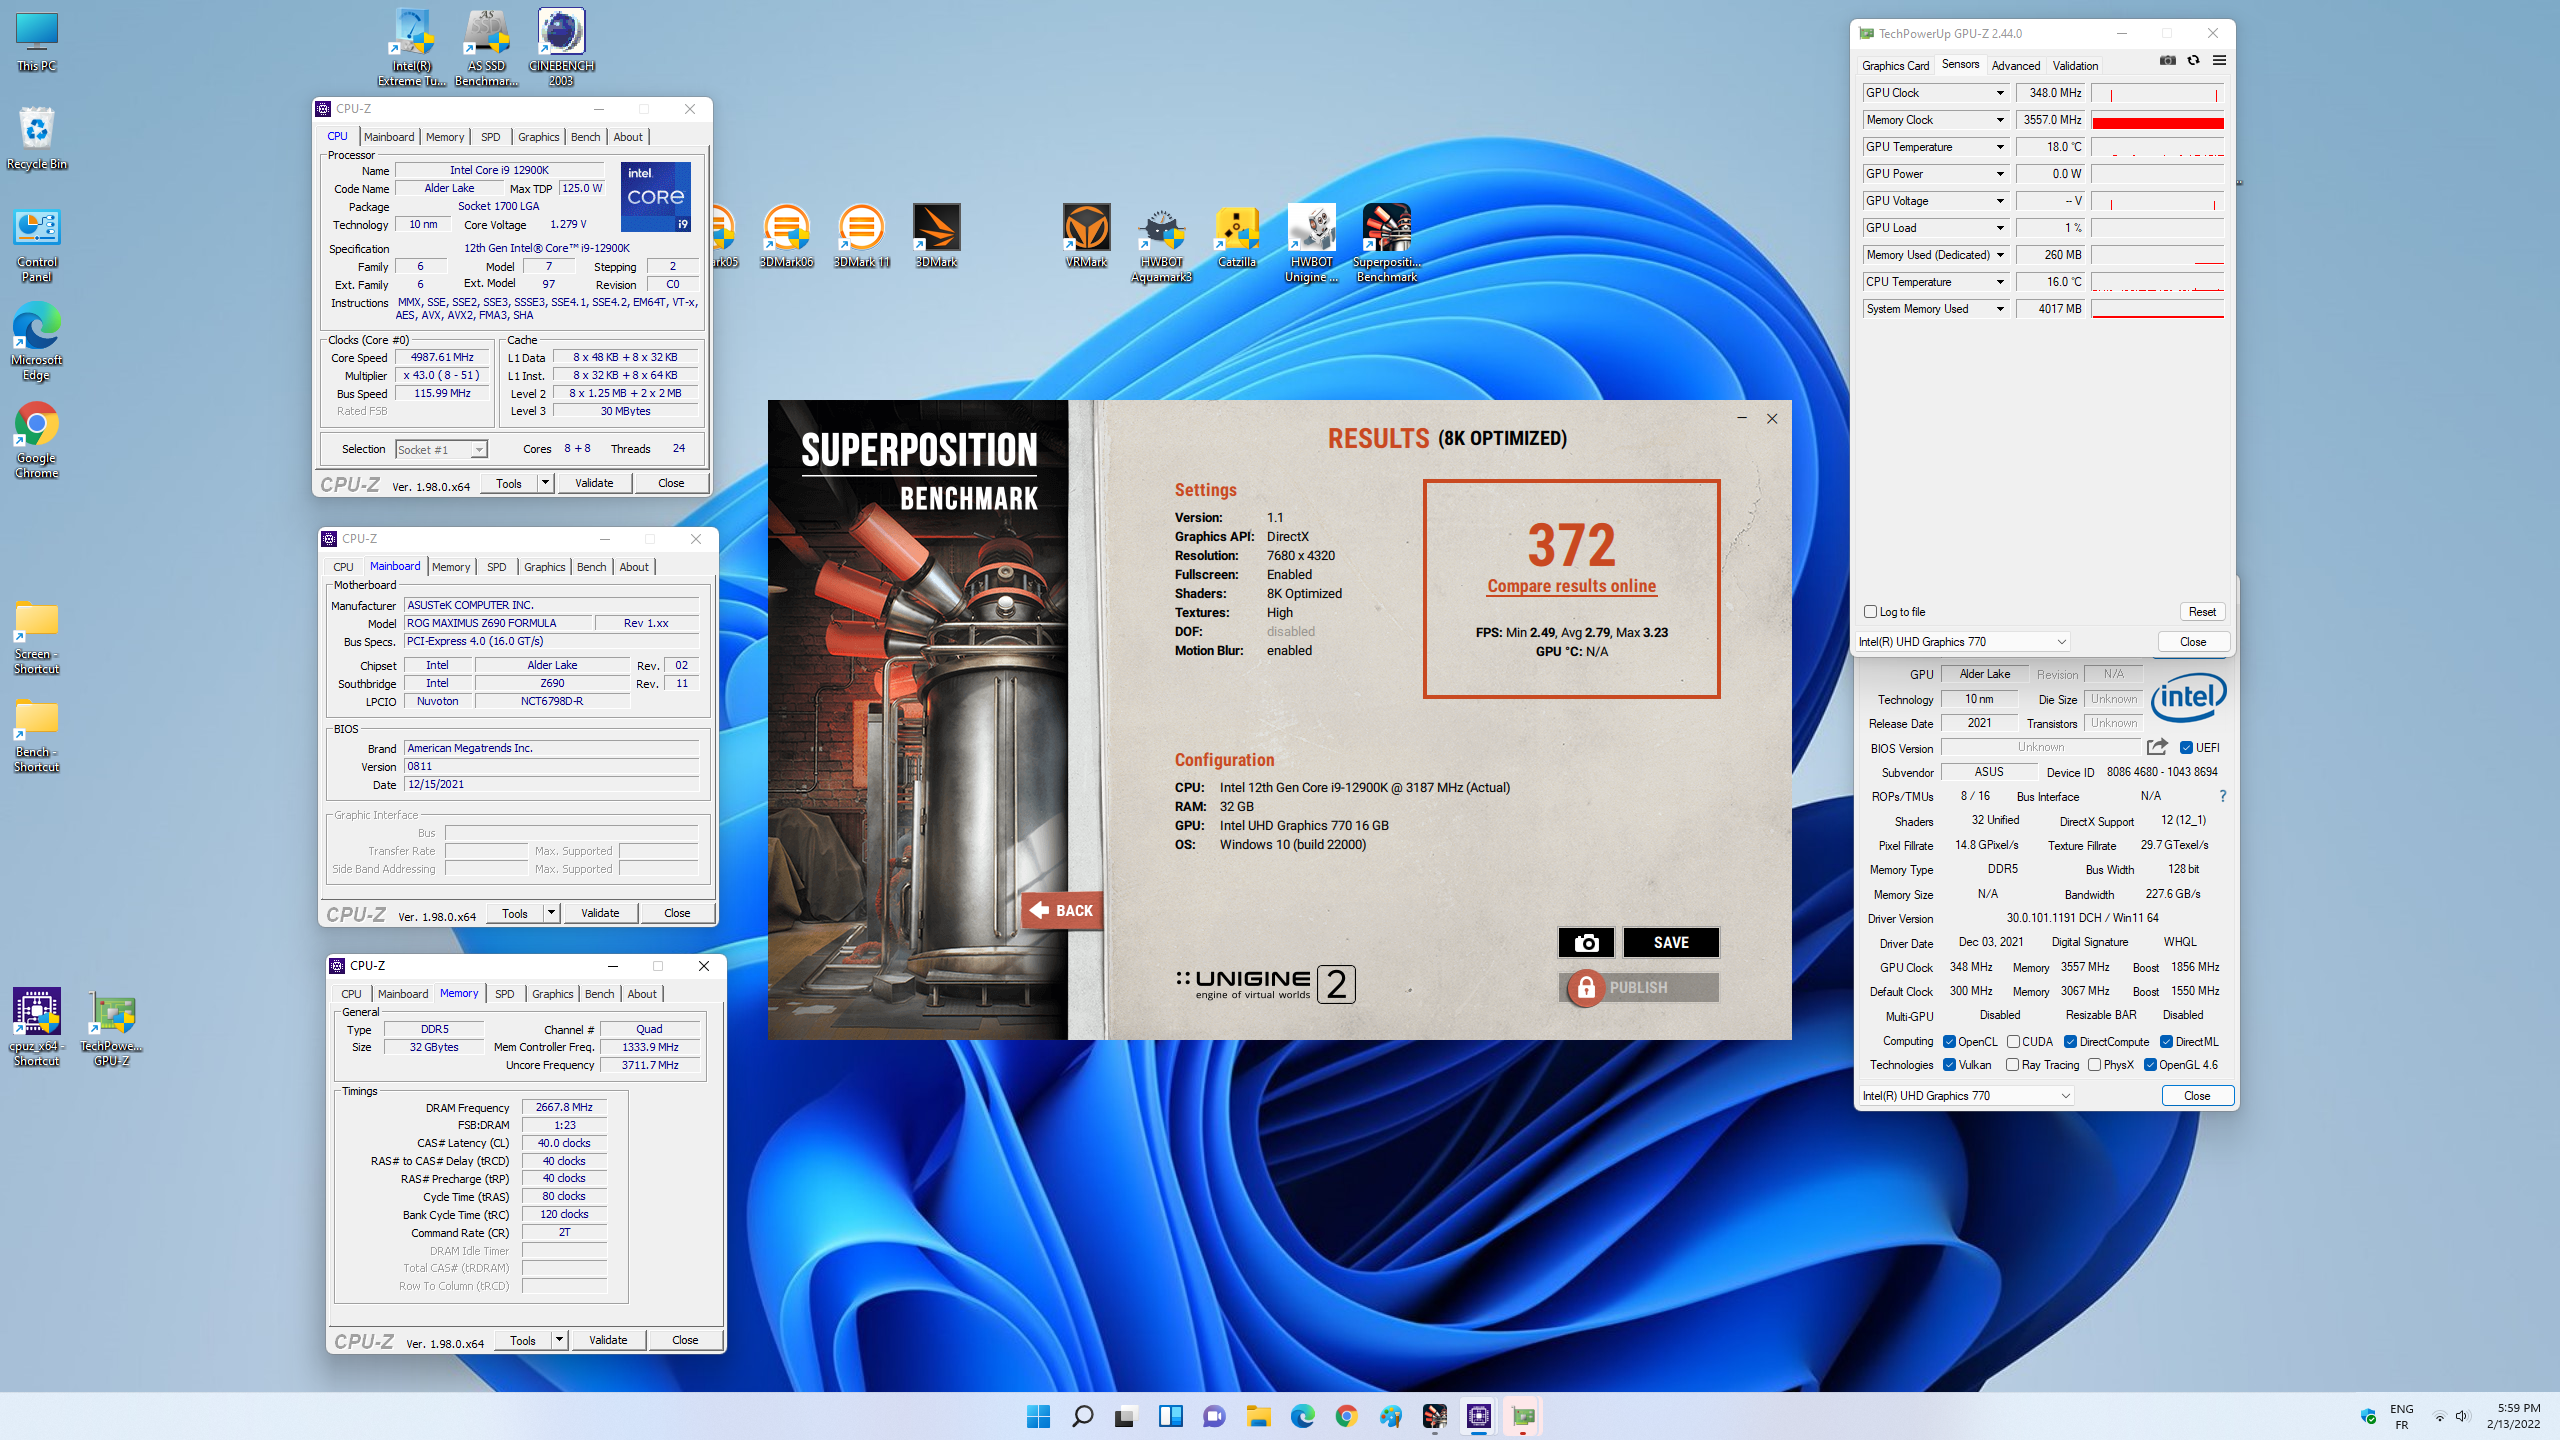
Task: Open the Control Panel desktop icon
Action: pos(37,246)
